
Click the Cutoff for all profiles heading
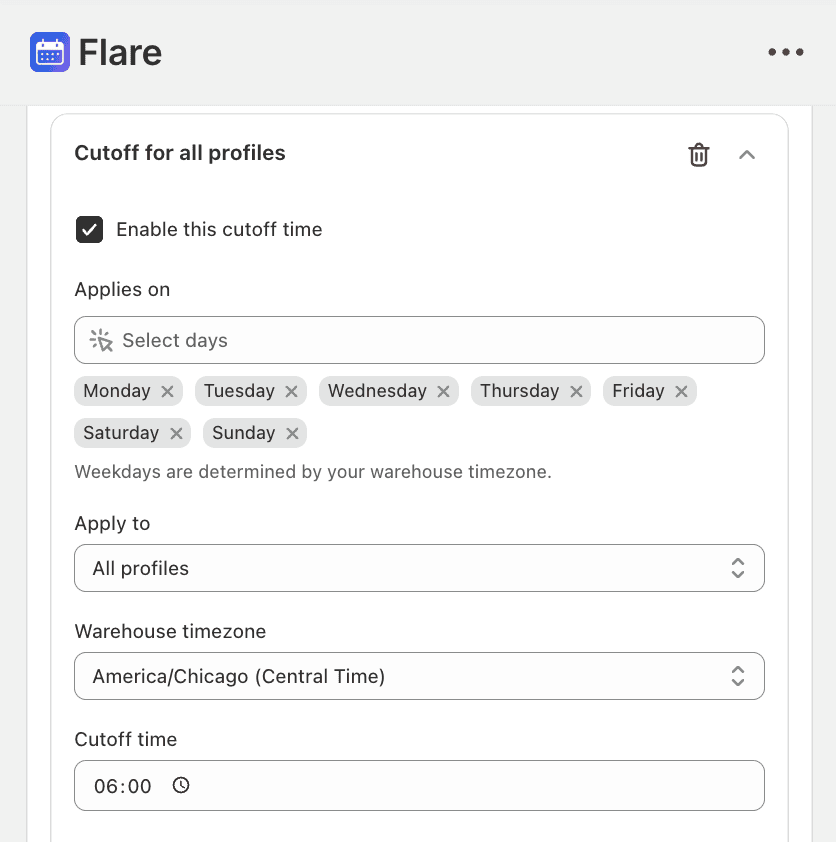click(180, 153)
